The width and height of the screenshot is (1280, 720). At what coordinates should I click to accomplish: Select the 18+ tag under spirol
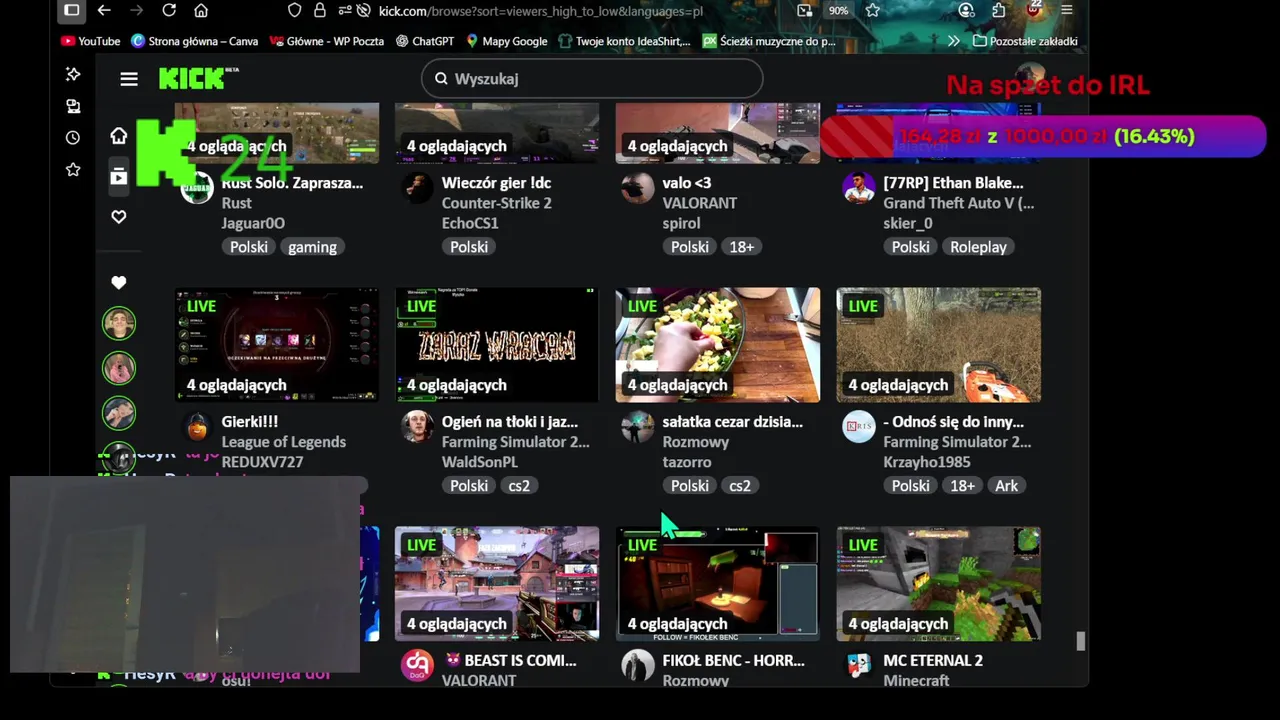click(x=741, y=247)
